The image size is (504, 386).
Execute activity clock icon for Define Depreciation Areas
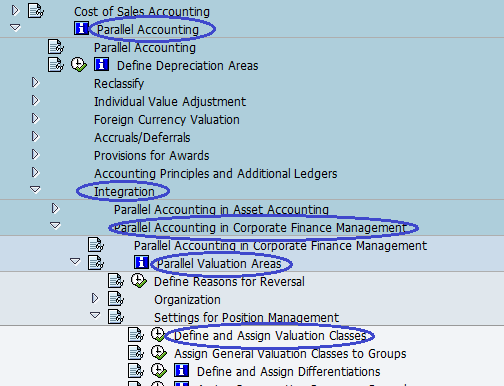79,65
